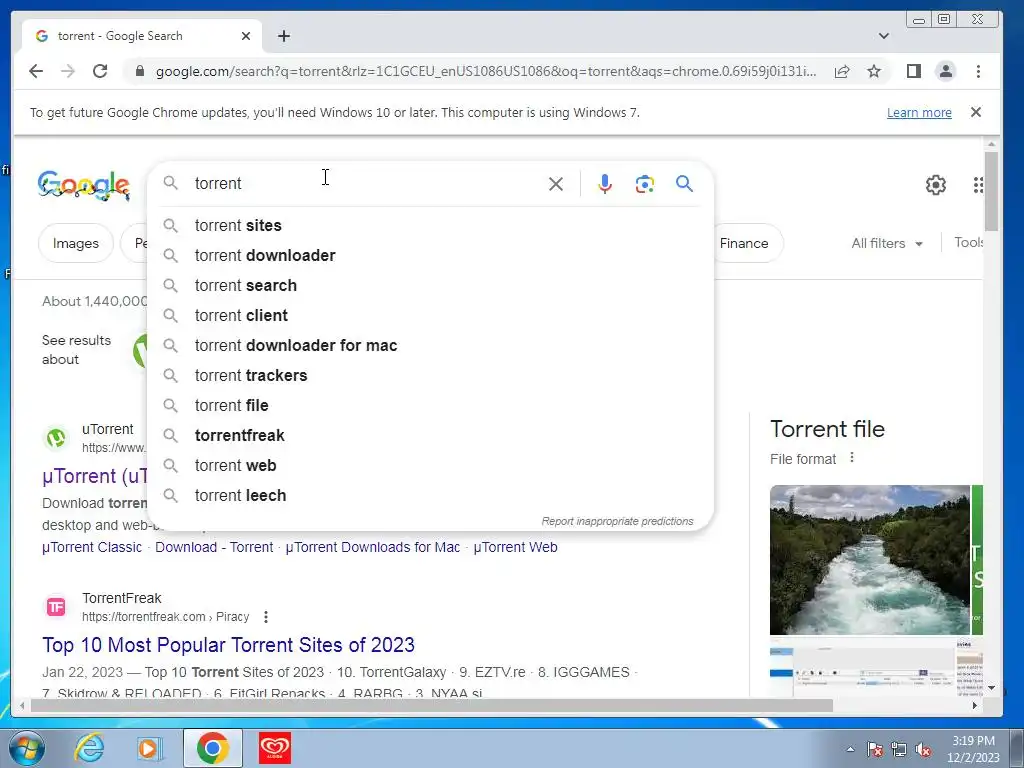Select suggestion torrent downloader for mac
The width and height of the screenshot is (1024, 768).
click(430, 345)
